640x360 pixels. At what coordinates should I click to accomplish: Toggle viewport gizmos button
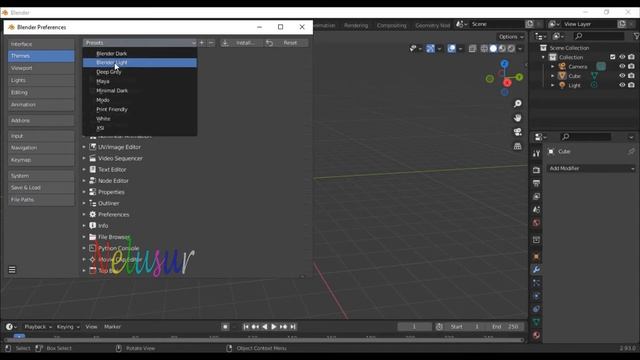point(430,49)
